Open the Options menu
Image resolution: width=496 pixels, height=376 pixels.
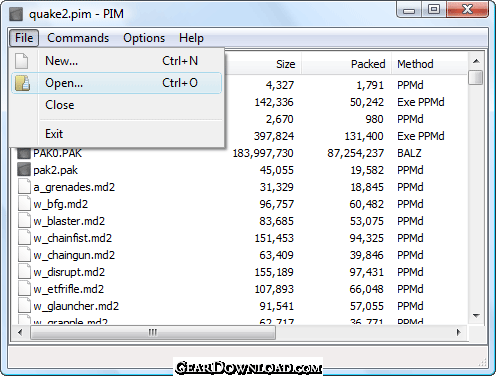coord(144,38)
